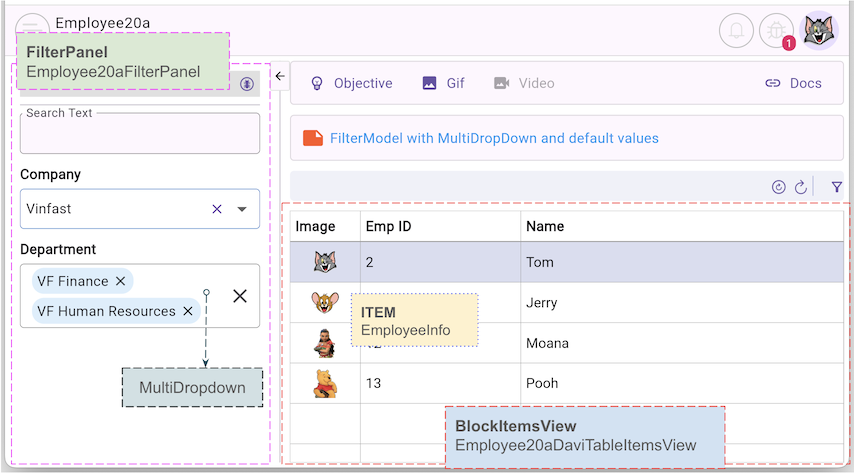Viewport: 854px width, 473px height.
Task: Expand the Company dropdown arrow
Action: (x=242, y=209)
